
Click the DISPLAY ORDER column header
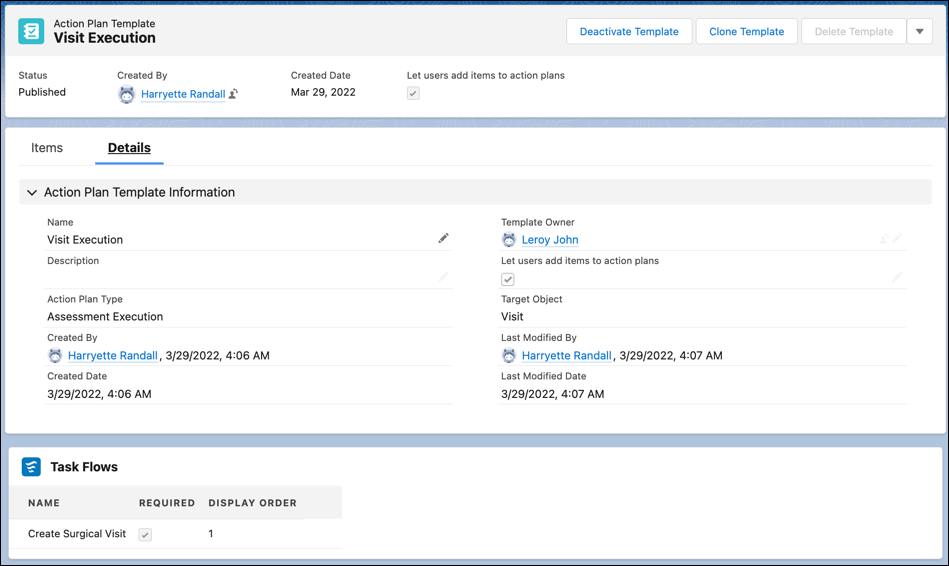tap(252, 503)
